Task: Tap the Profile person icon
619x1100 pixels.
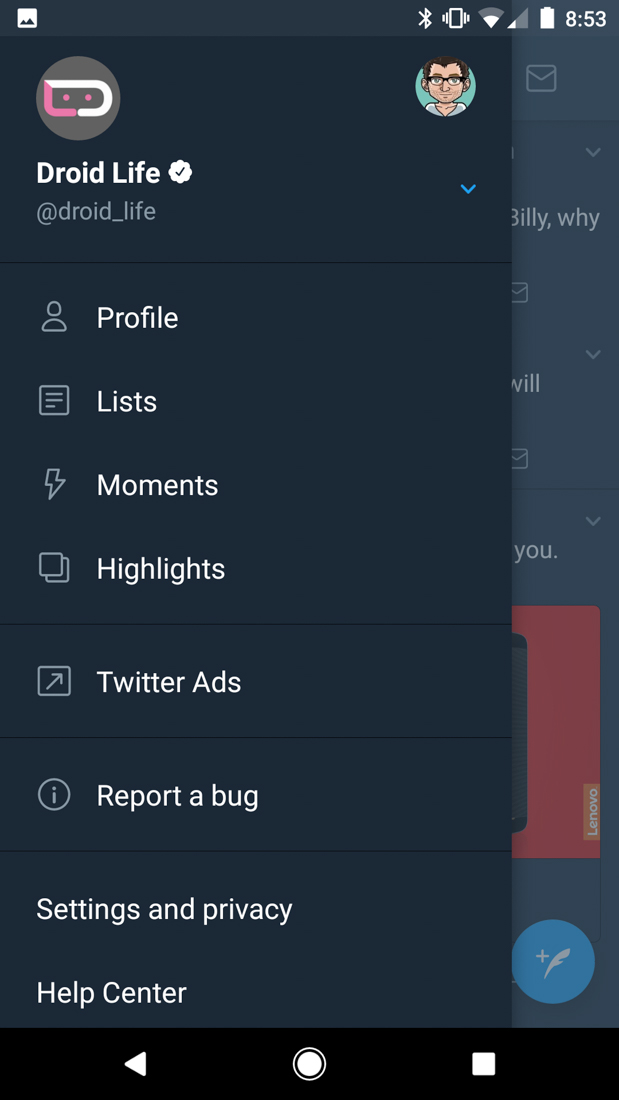Action: tap(54, 318)
